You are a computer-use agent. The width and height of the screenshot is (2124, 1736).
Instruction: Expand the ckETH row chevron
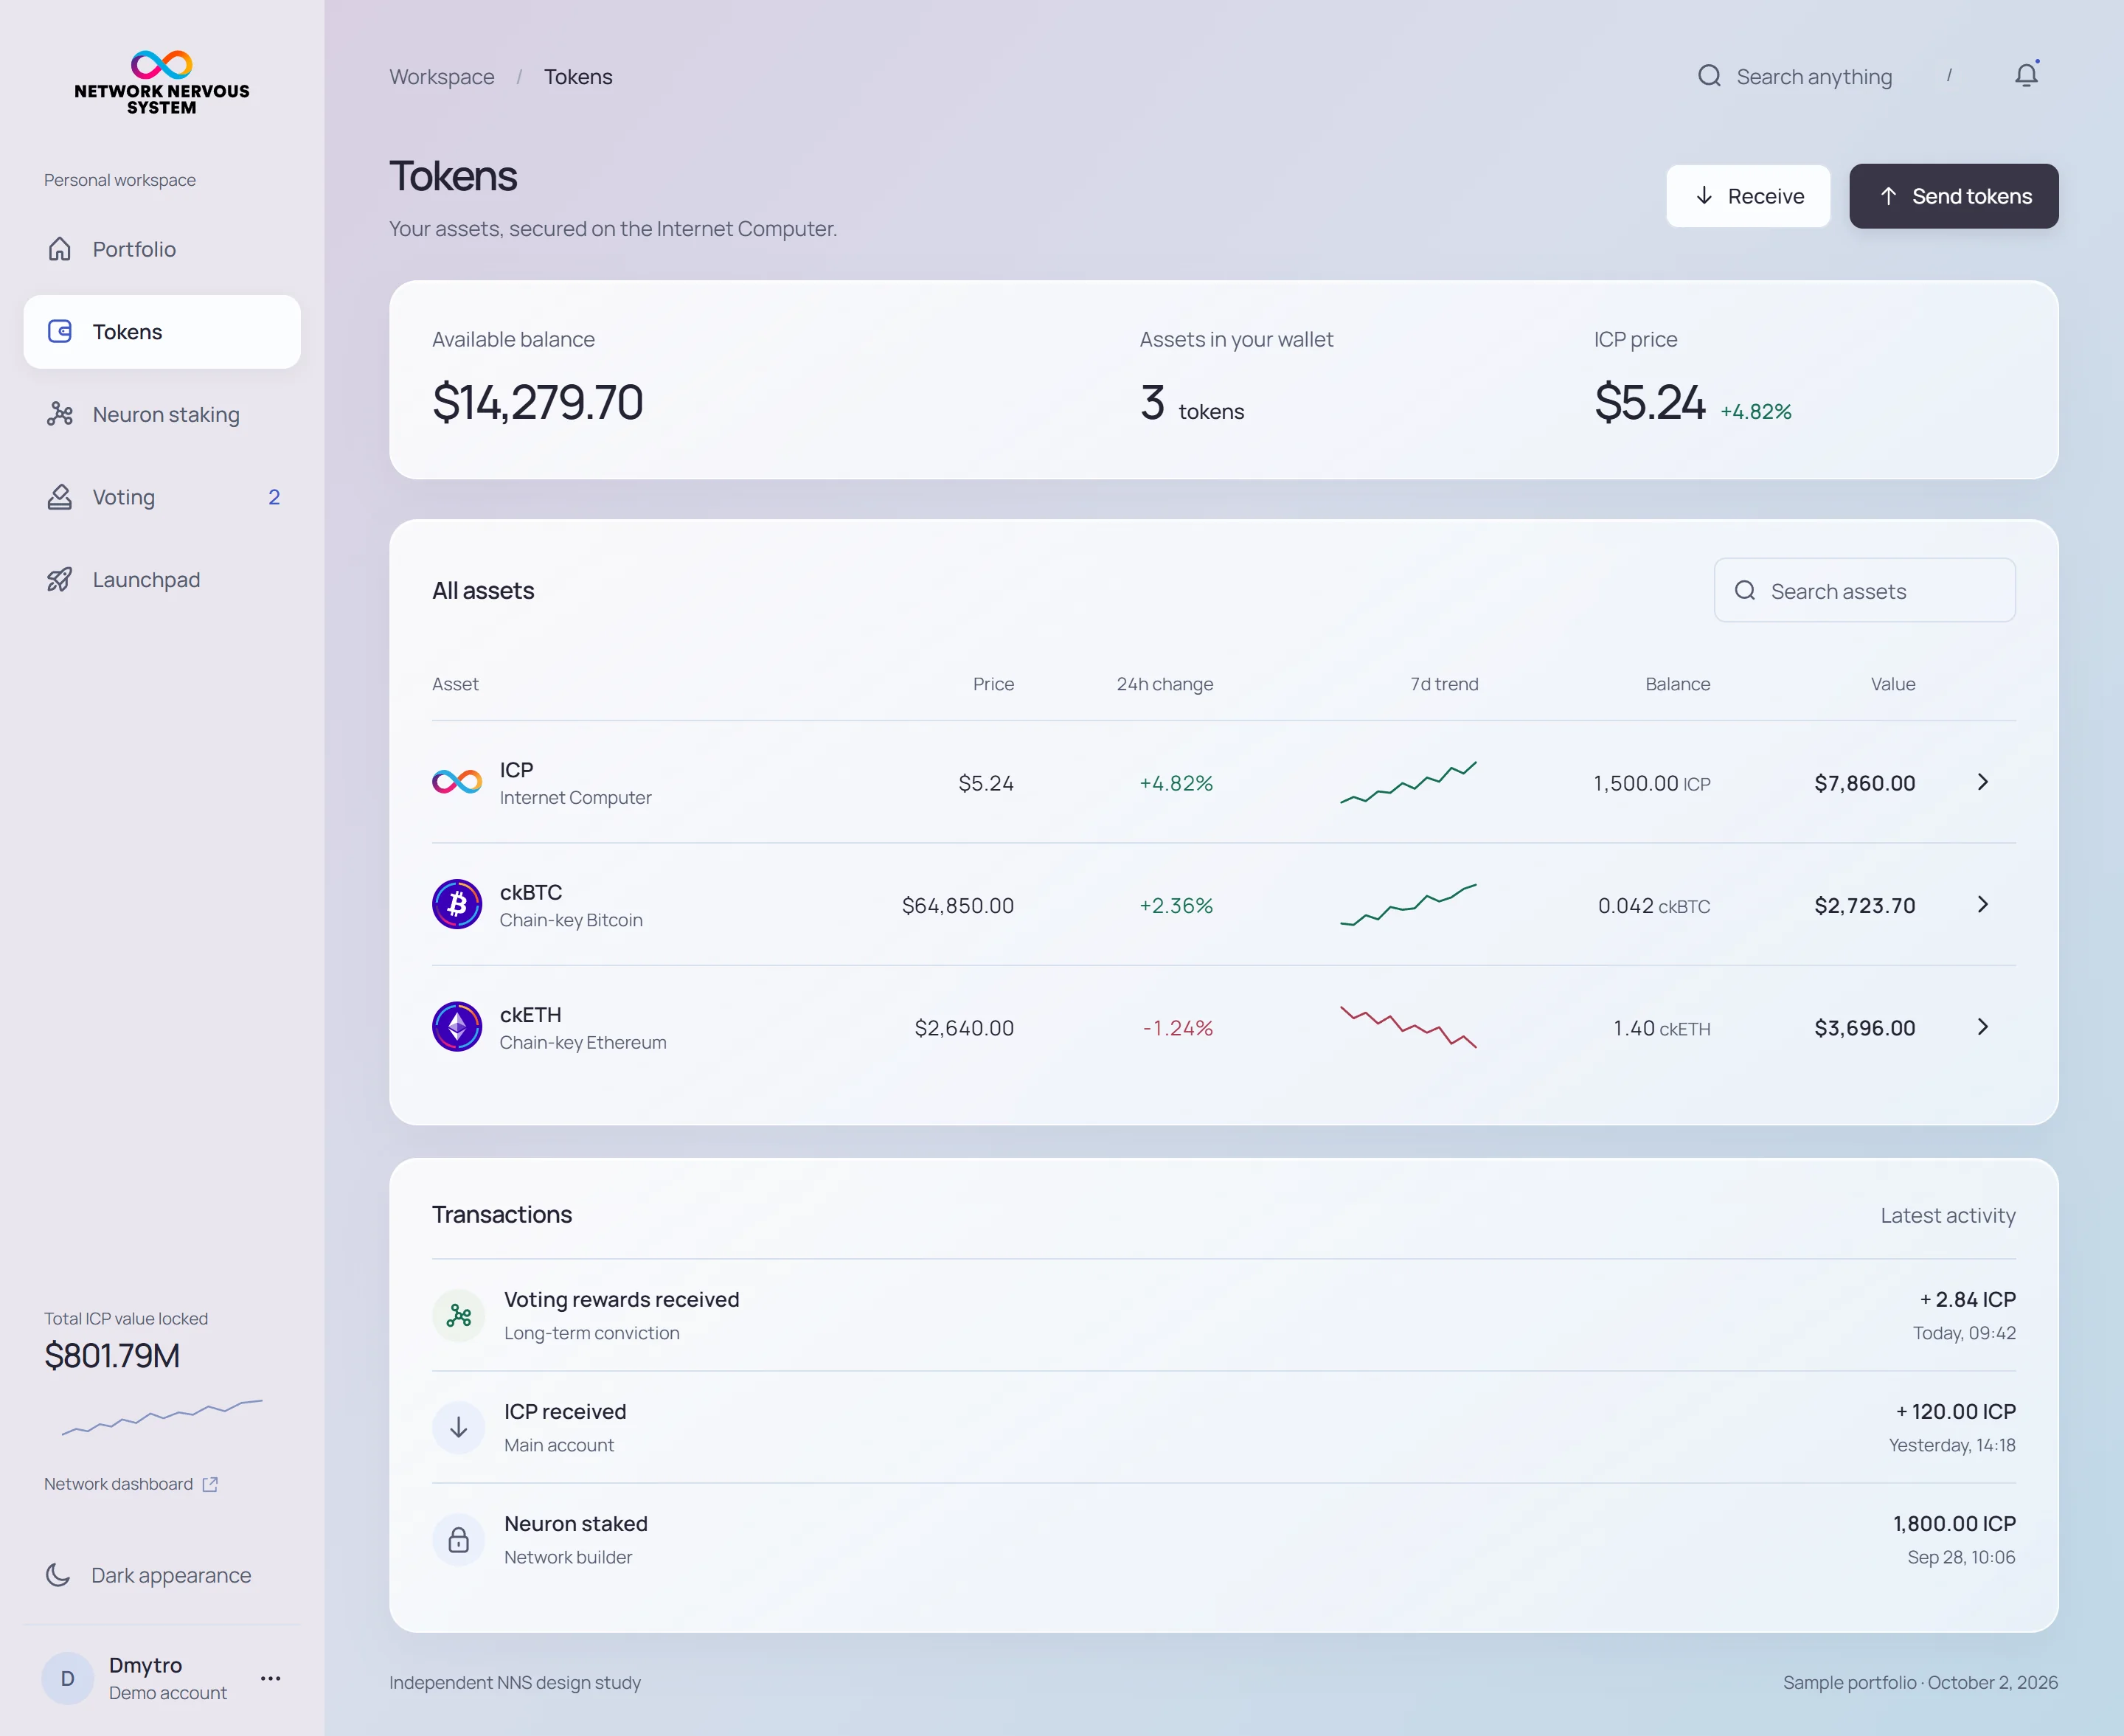[1983, 1027]
